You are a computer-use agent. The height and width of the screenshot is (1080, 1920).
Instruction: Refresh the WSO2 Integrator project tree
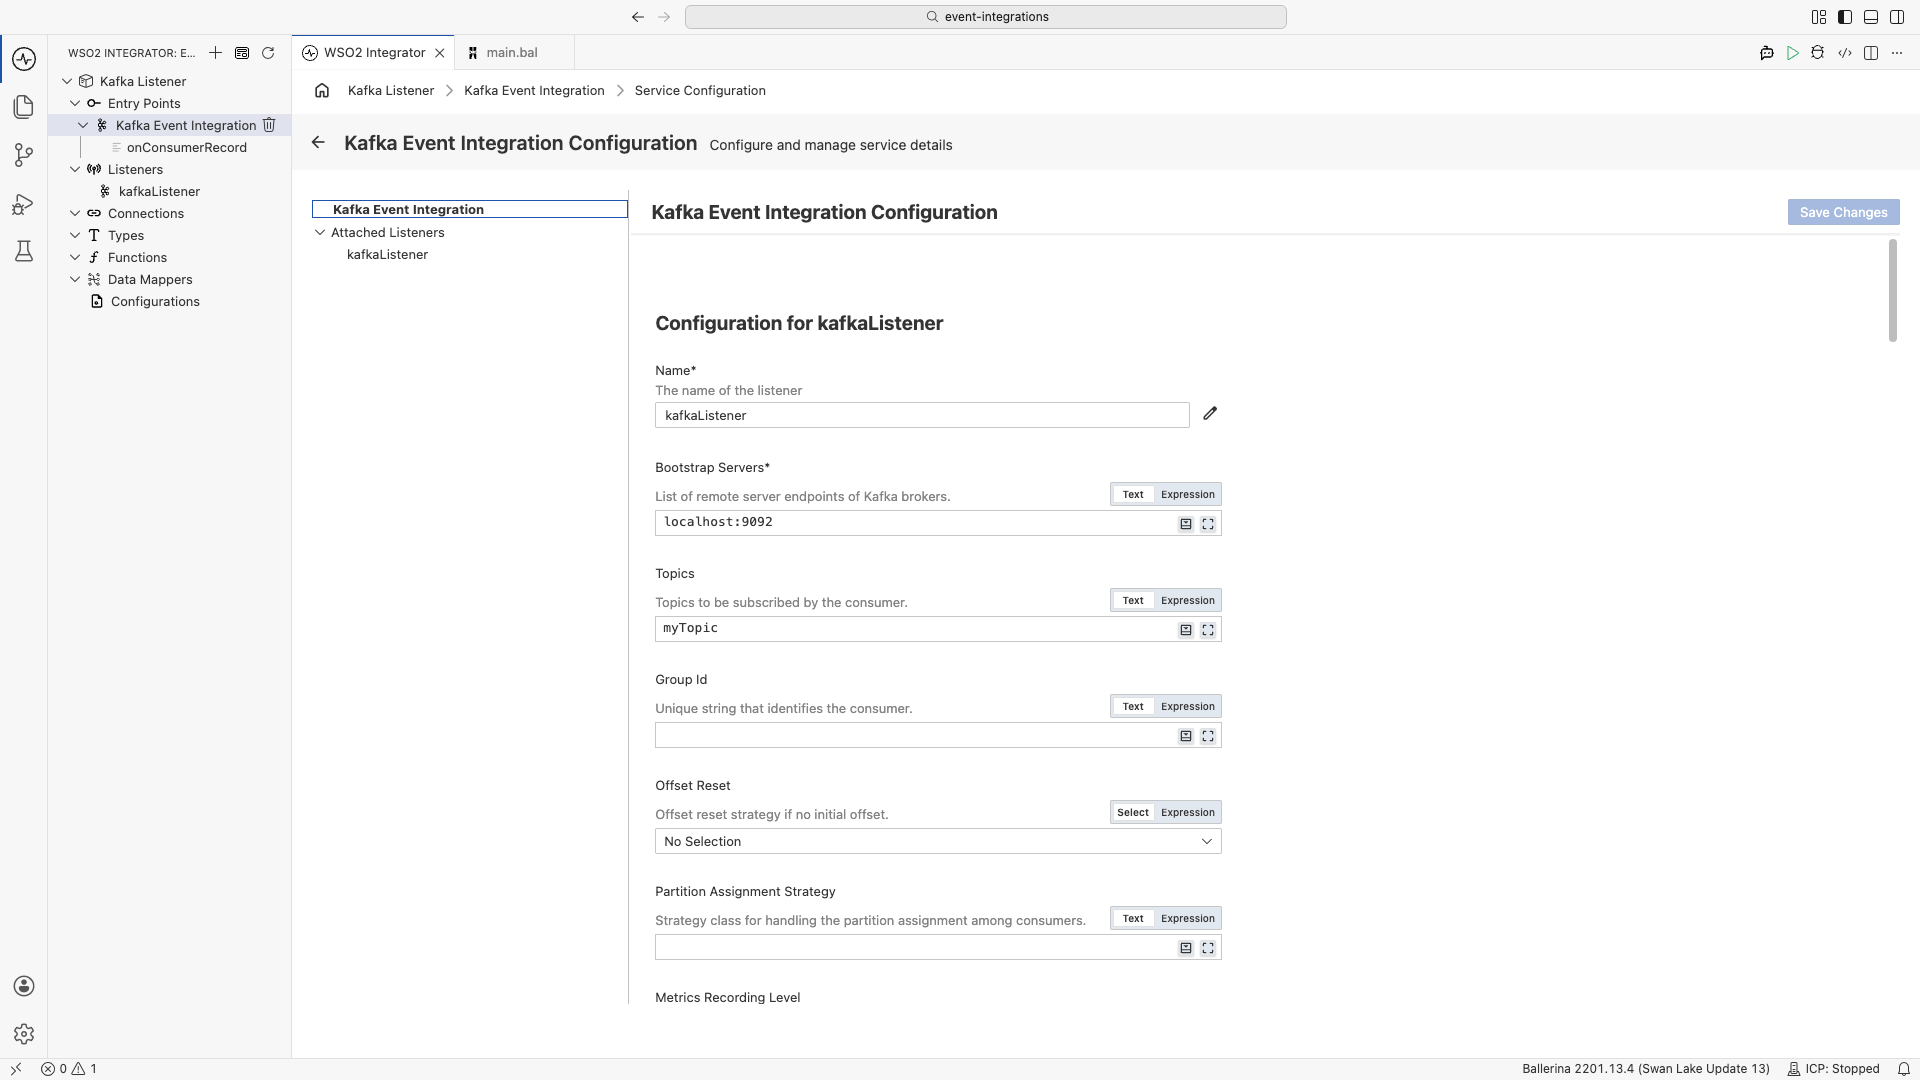click(x=268, y=53)
